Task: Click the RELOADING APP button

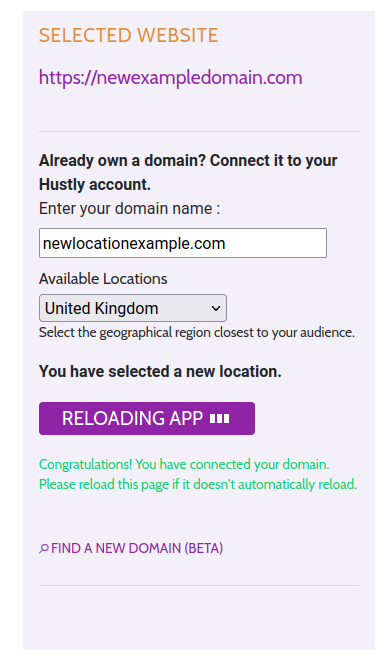Action: [147, 418]
